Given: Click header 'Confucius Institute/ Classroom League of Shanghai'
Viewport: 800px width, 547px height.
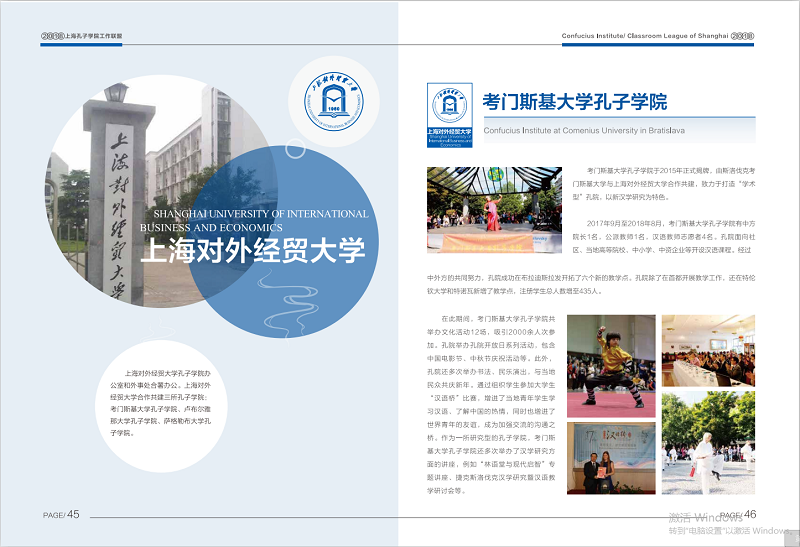Looking at the screenshot, I should click(645, 36).
